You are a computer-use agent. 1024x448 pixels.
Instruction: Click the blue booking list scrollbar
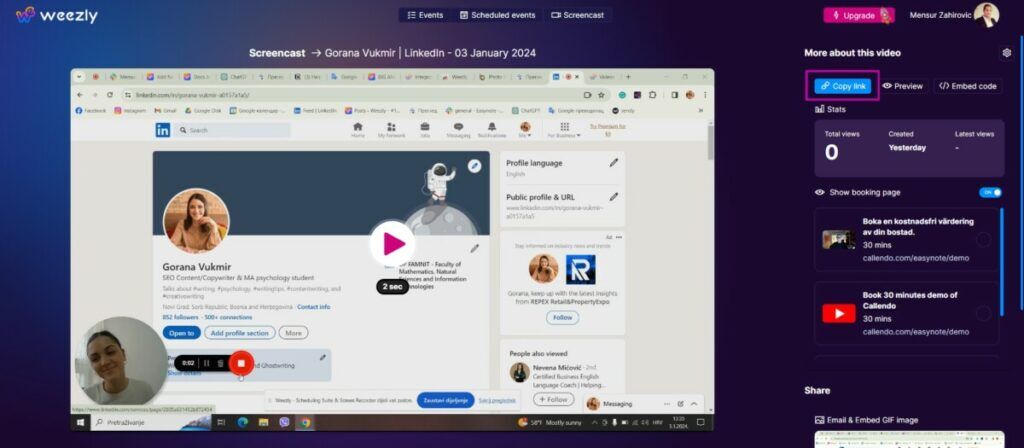[1000, 261]
